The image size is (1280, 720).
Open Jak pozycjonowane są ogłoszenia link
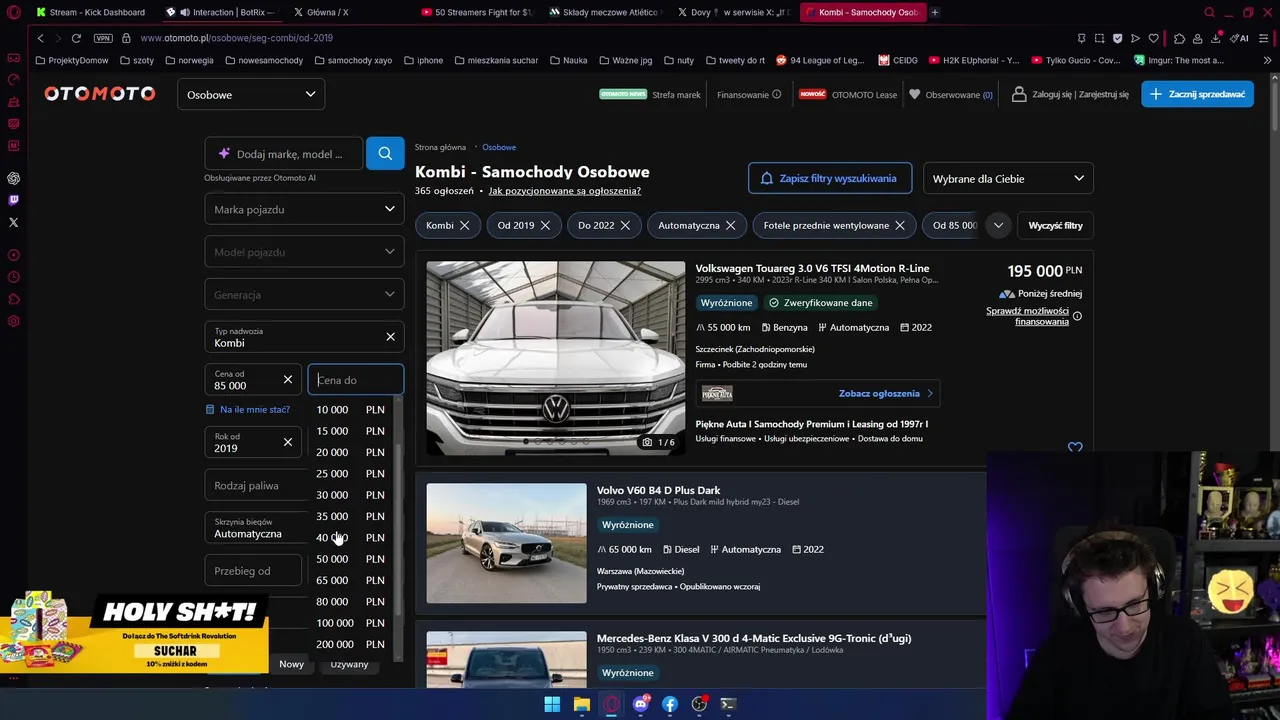(565, 191)
